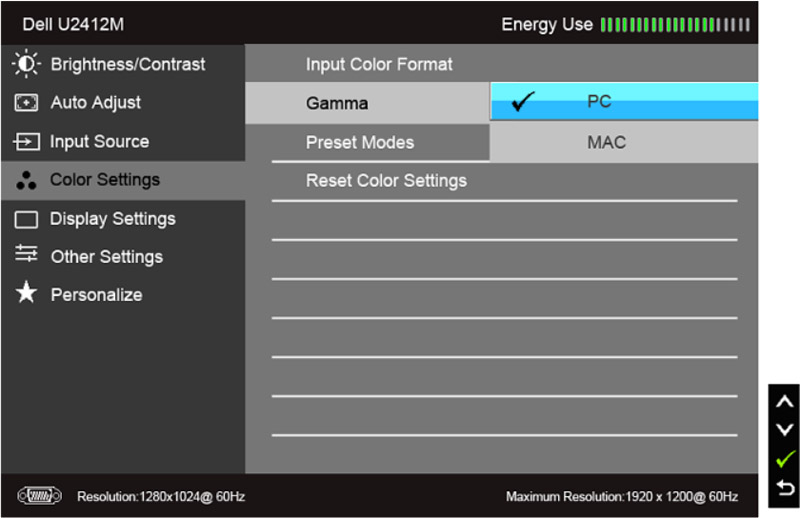Click the Energy Use bar indicator
The height and width of the screenshot is (518, 800).
coord(675,24)
